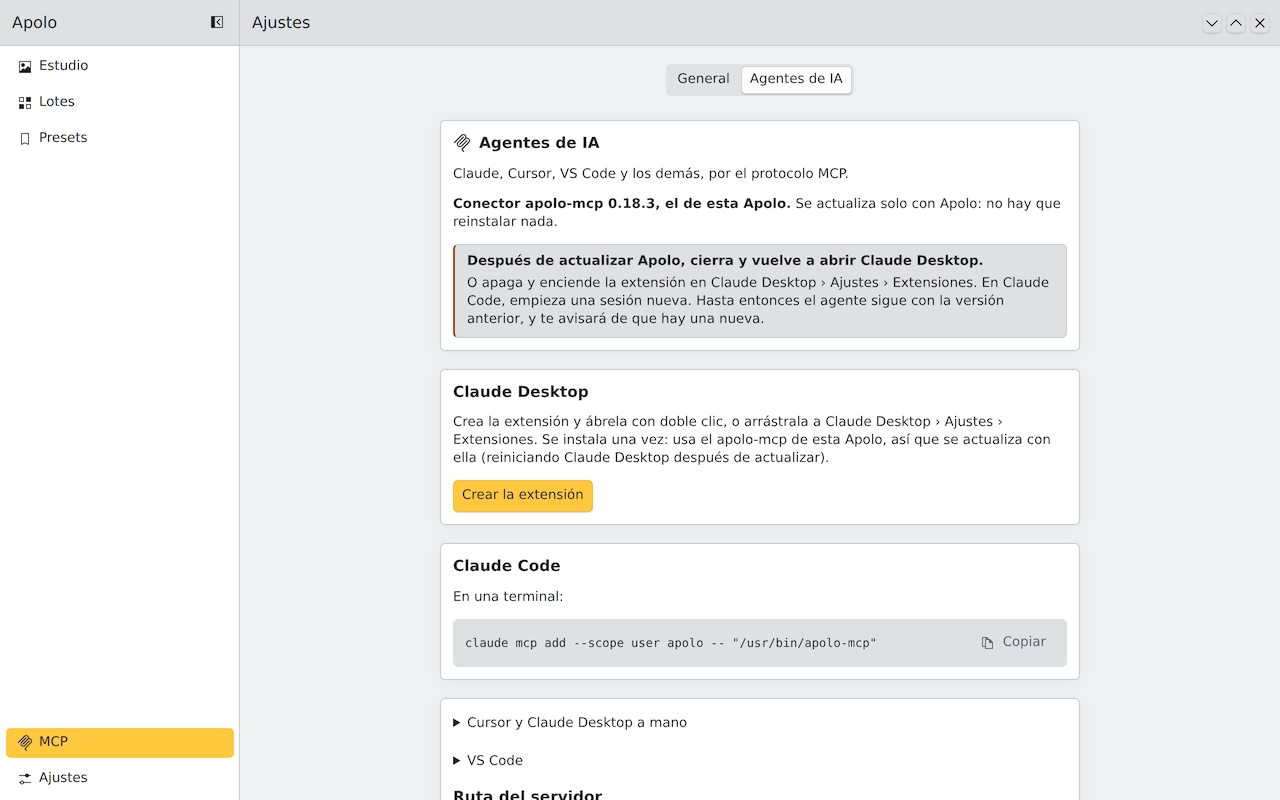
Task: Click the Claude Desktop heading
Action: coord(521,392)
